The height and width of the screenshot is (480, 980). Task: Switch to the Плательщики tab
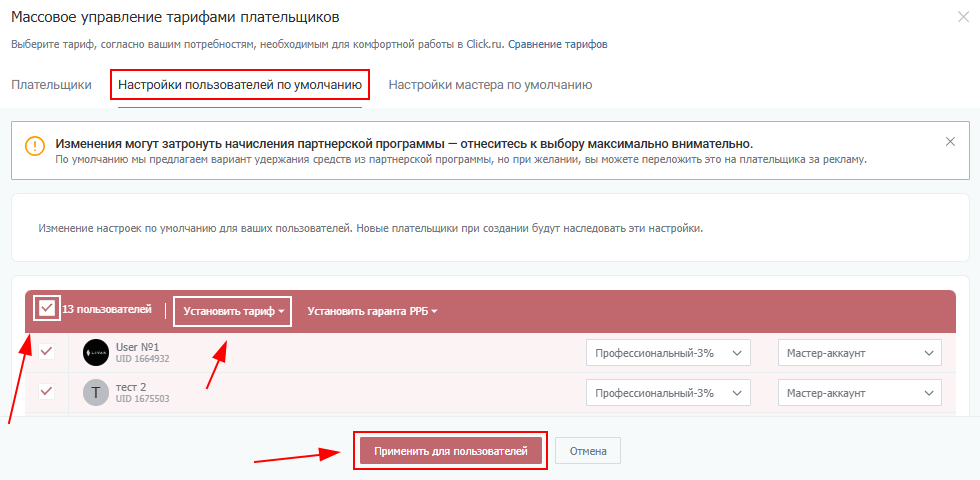pos(51,85)
